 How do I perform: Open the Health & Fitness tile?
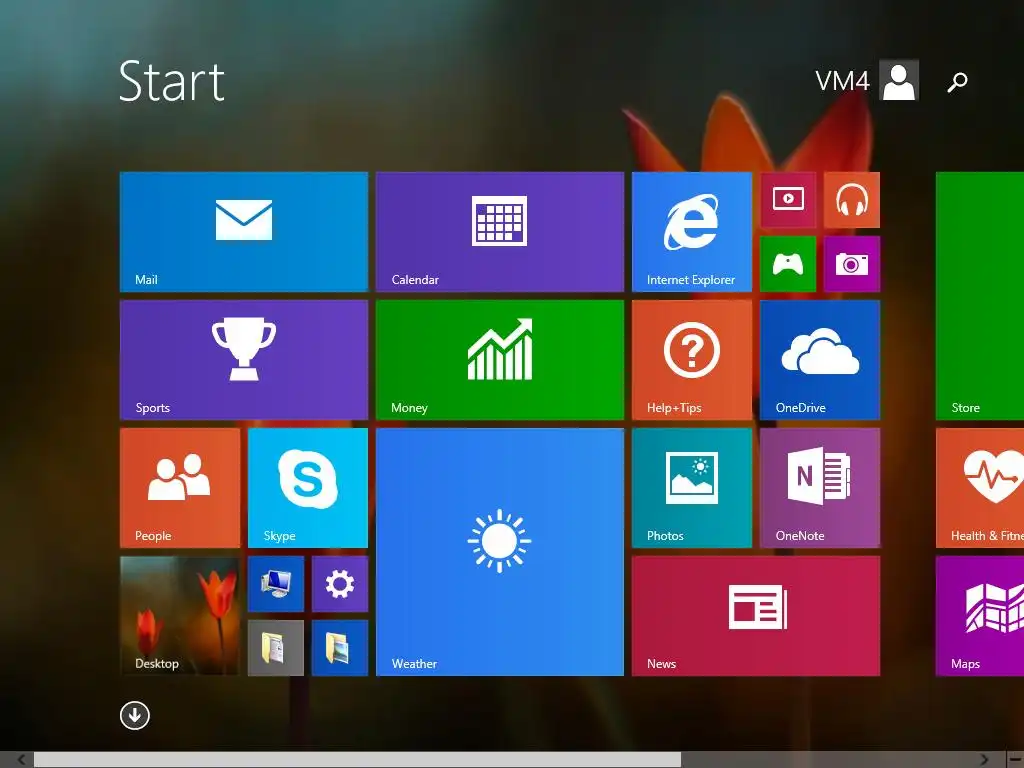point(980,488)
